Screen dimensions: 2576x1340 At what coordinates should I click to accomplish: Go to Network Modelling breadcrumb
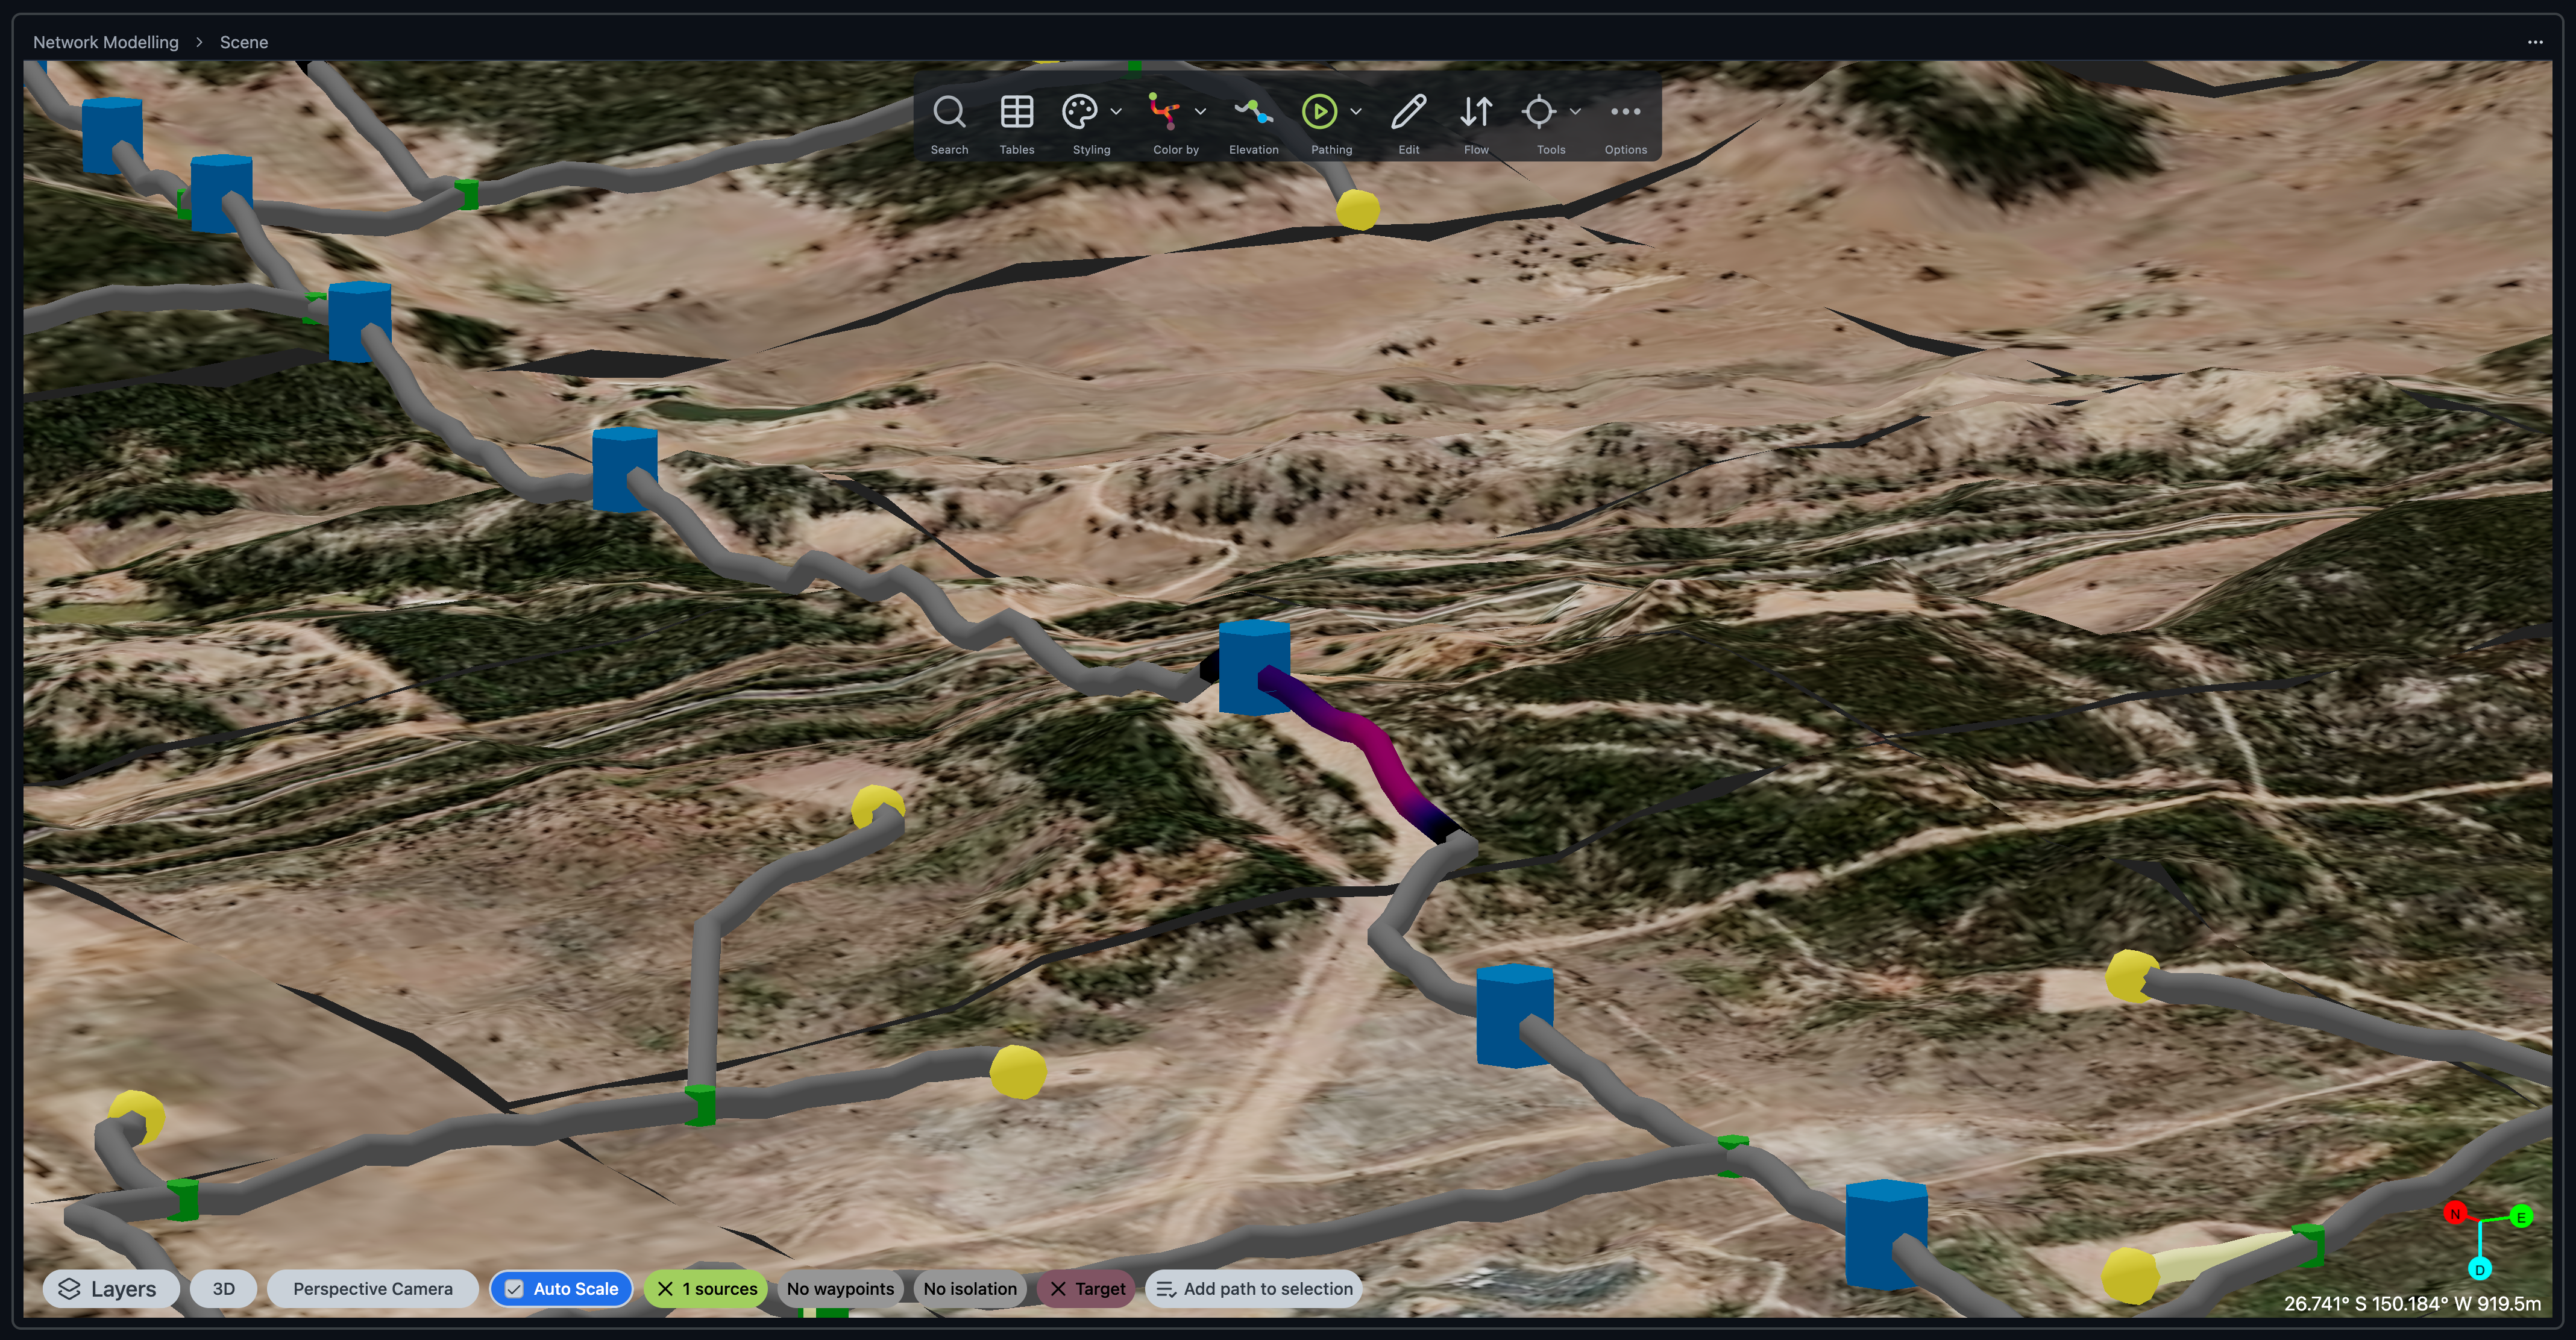105,42
